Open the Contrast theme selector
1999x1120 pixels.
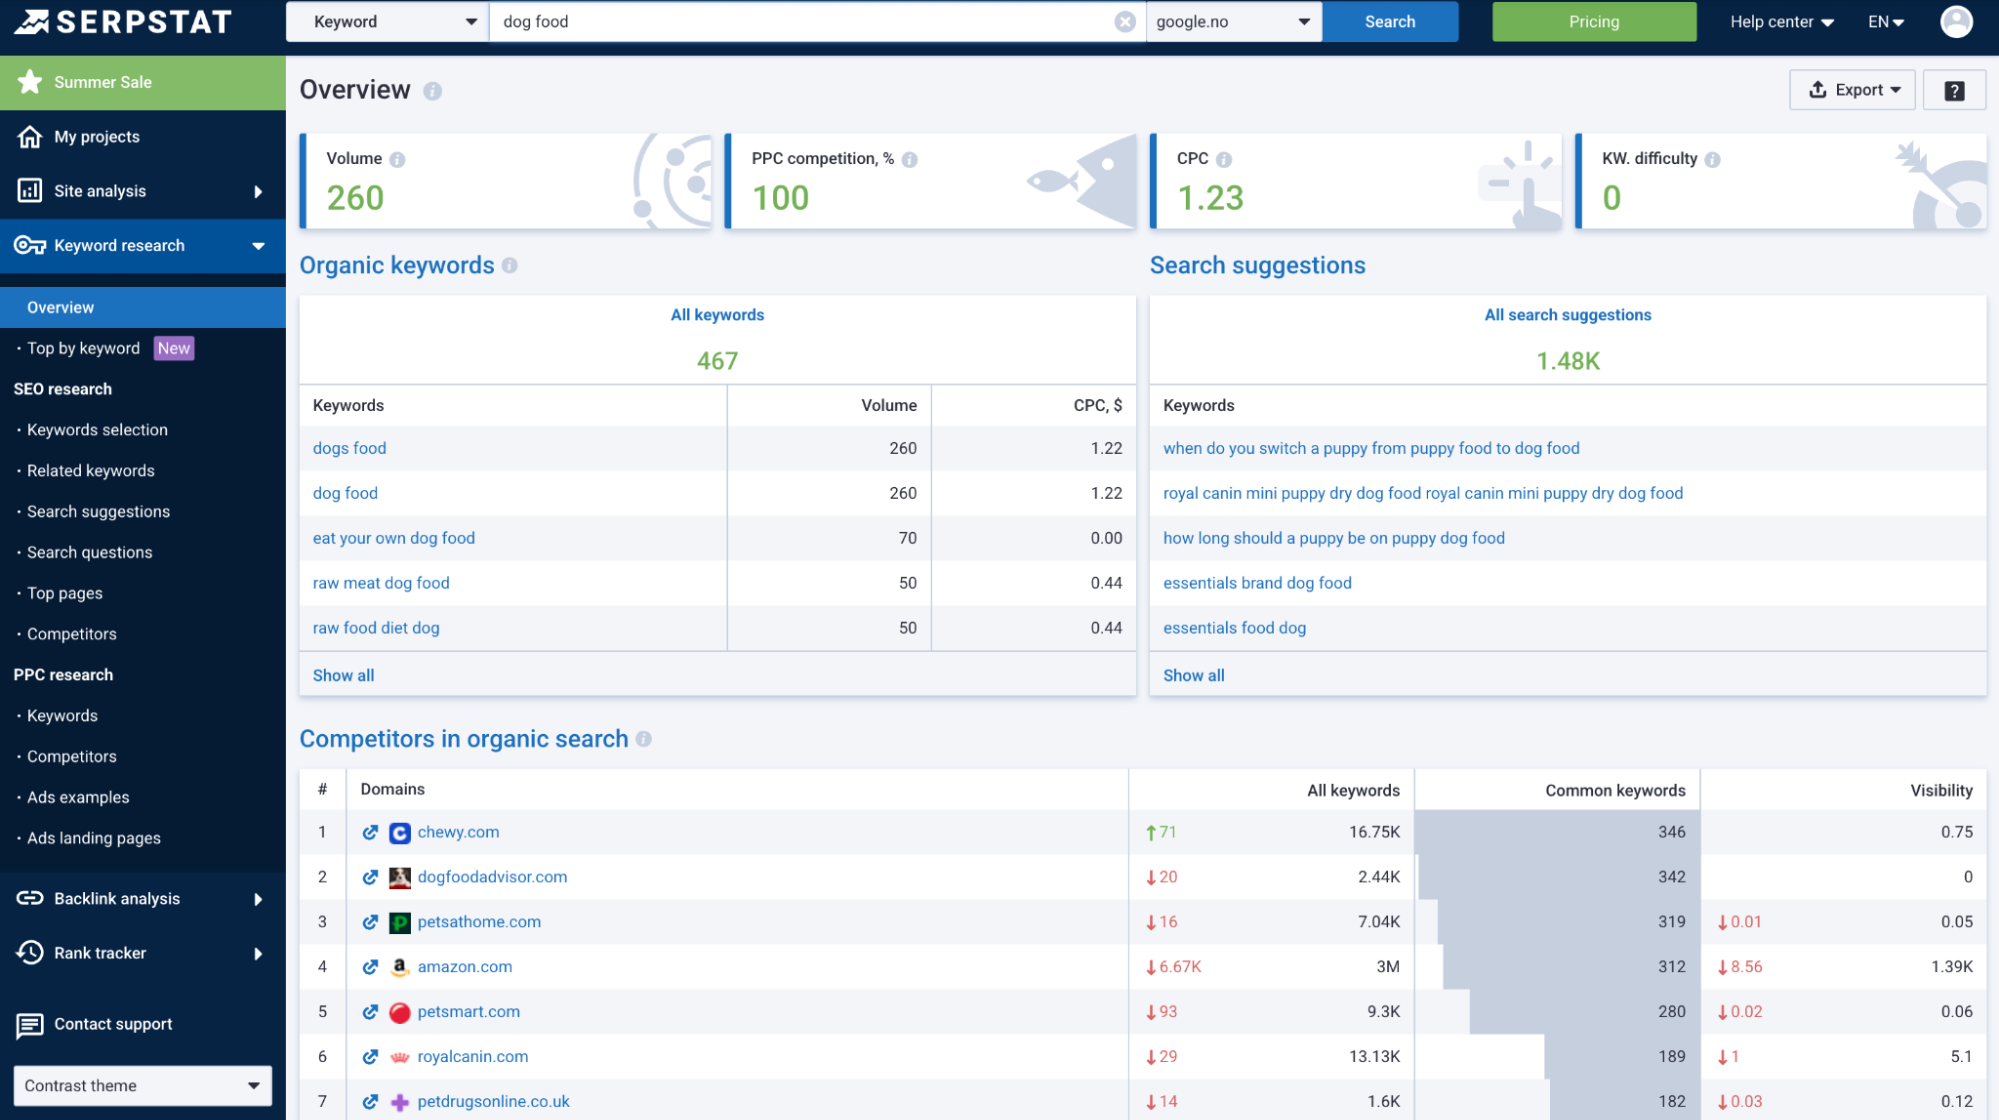click(x=141, y=1085)
